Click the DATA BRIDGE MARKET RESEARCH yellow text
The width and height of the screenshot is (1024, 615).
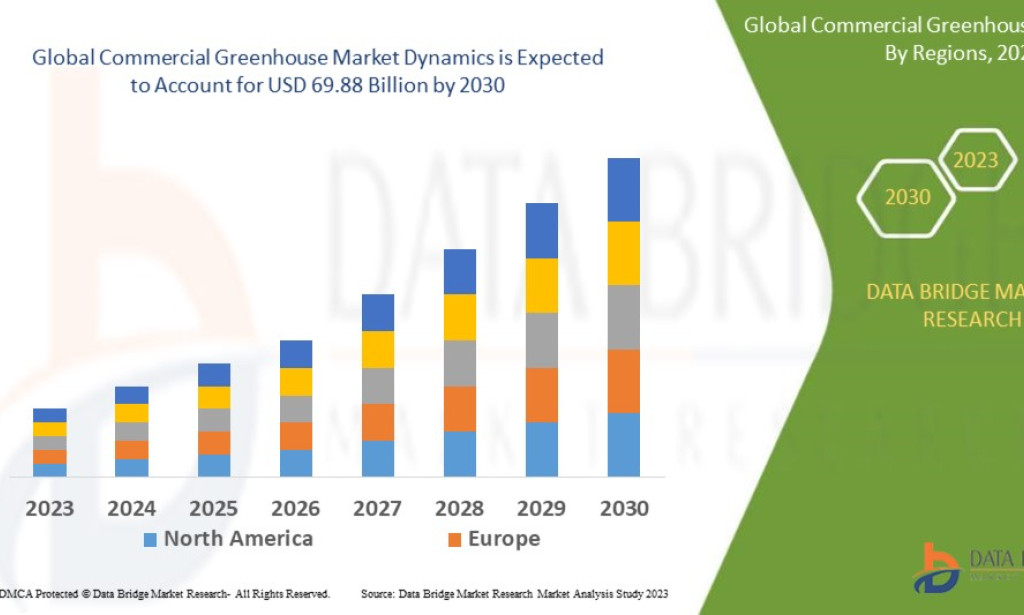(x=945, y=305)
